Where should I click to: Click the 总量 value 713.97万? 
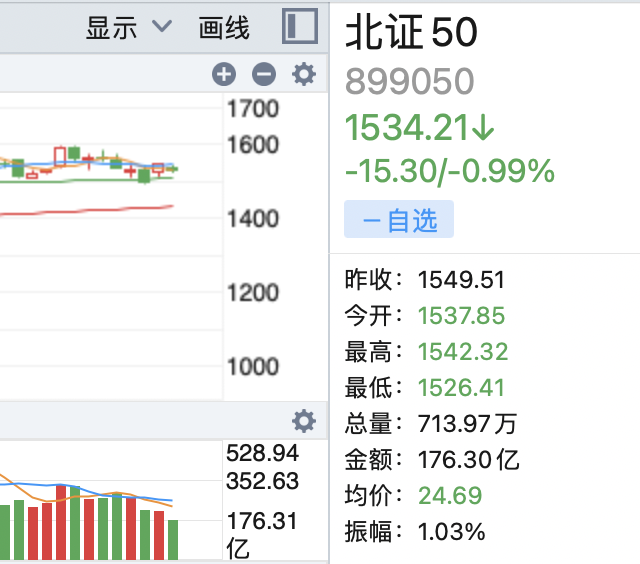pyautogui.click(x=467, y=424)
